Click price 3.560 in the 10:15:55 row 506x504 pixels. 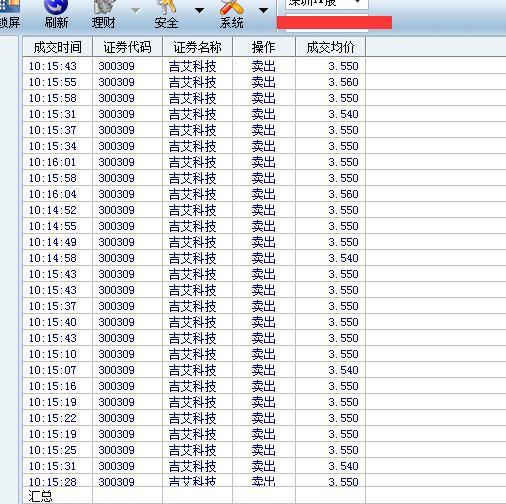click(x=343, y=82)
